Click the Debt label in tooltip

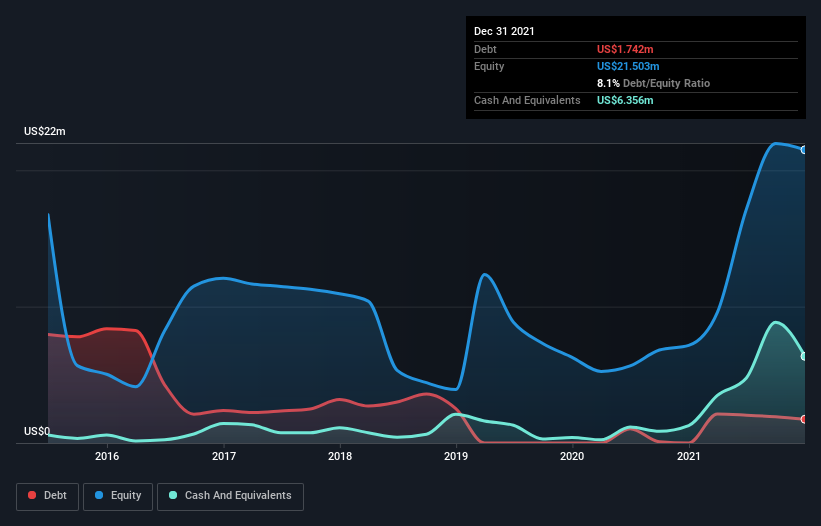click(485, 49)
